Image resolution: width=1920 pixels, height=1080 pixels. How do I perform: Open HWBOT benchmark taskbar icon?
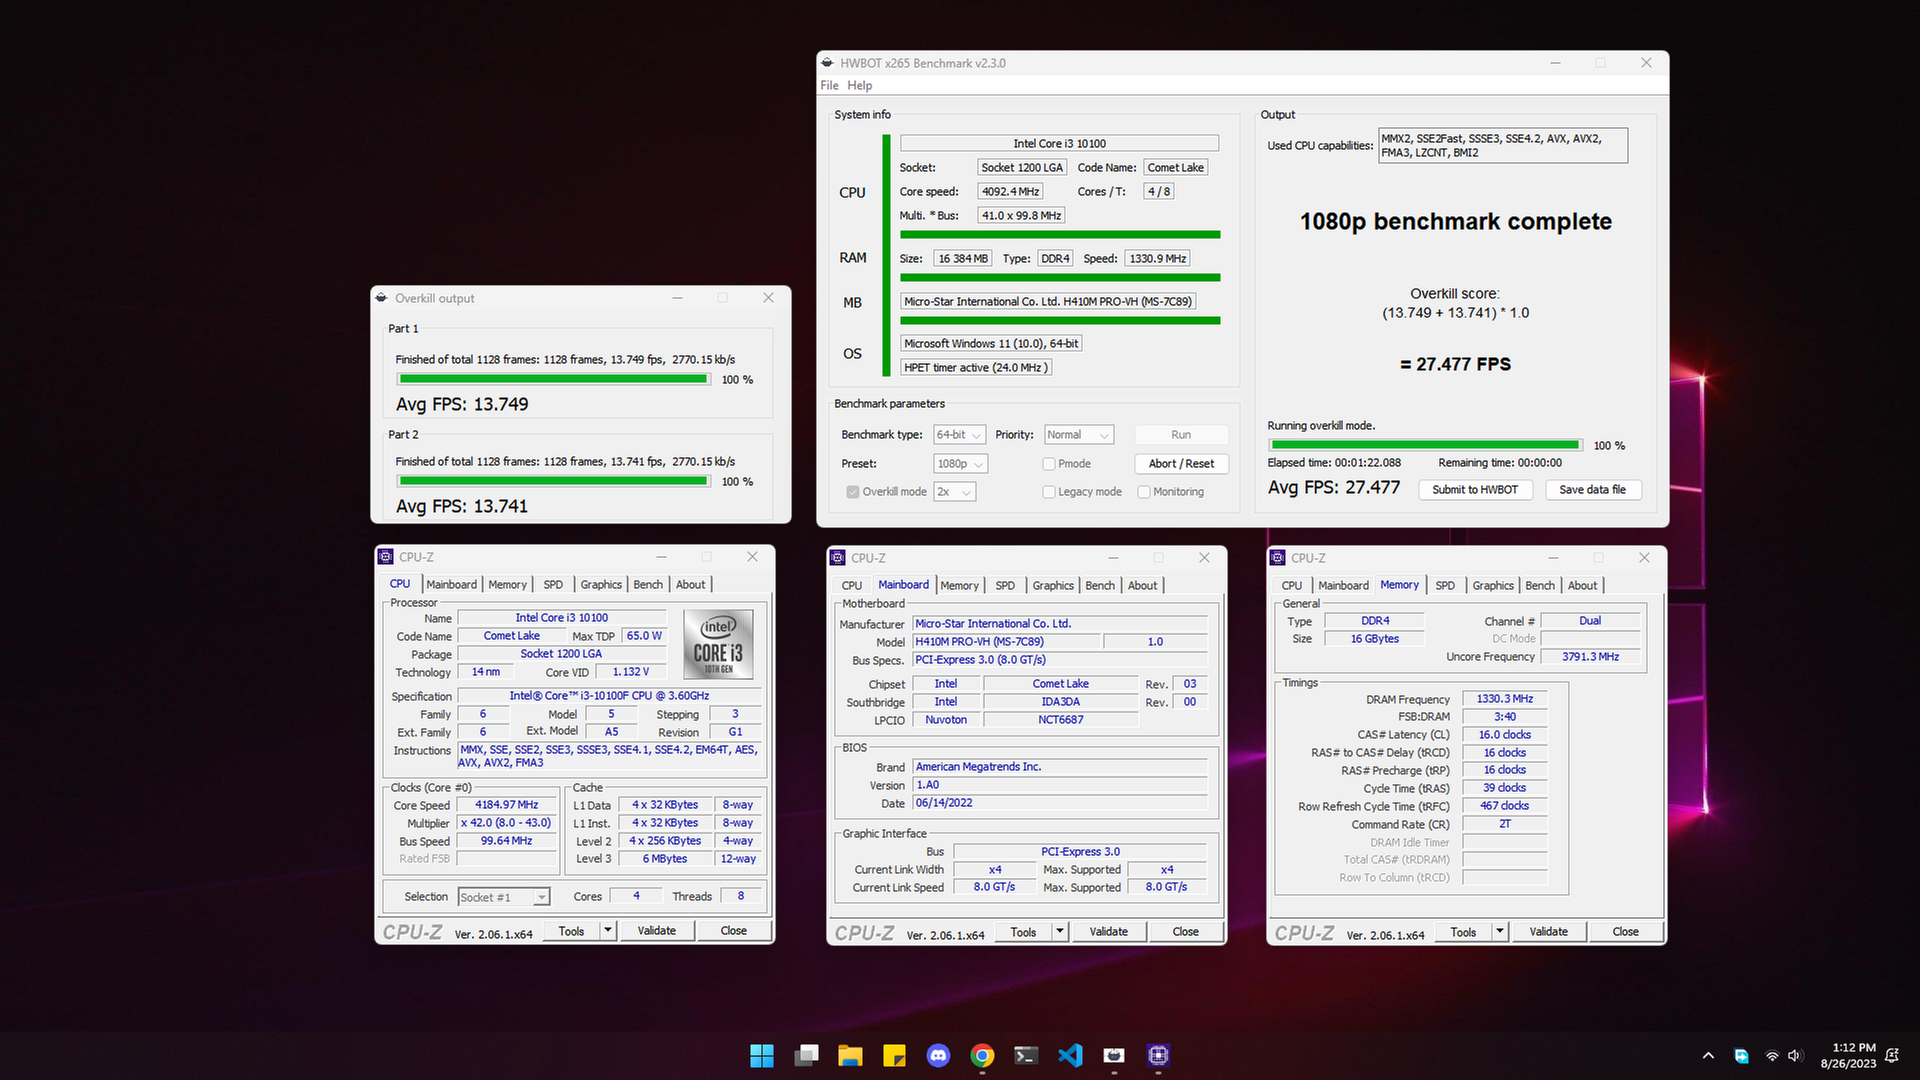1114,1055
